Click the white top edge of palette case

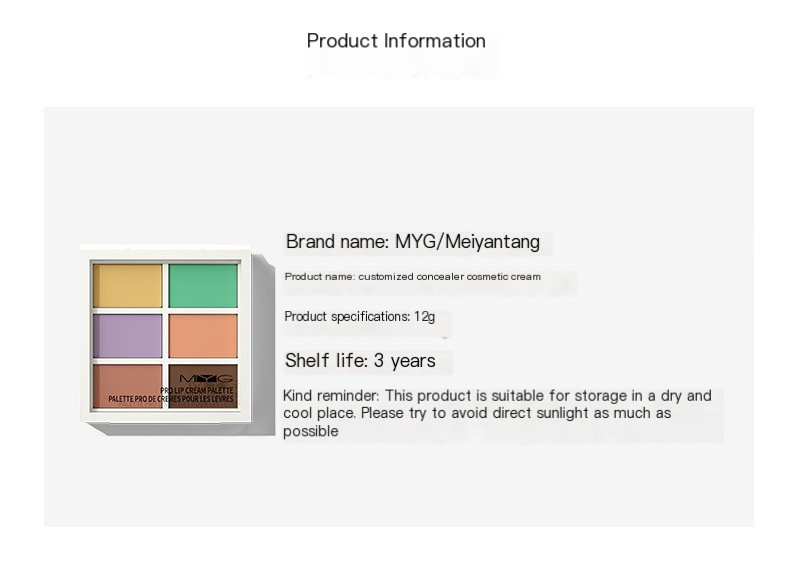tap(165, 252)
